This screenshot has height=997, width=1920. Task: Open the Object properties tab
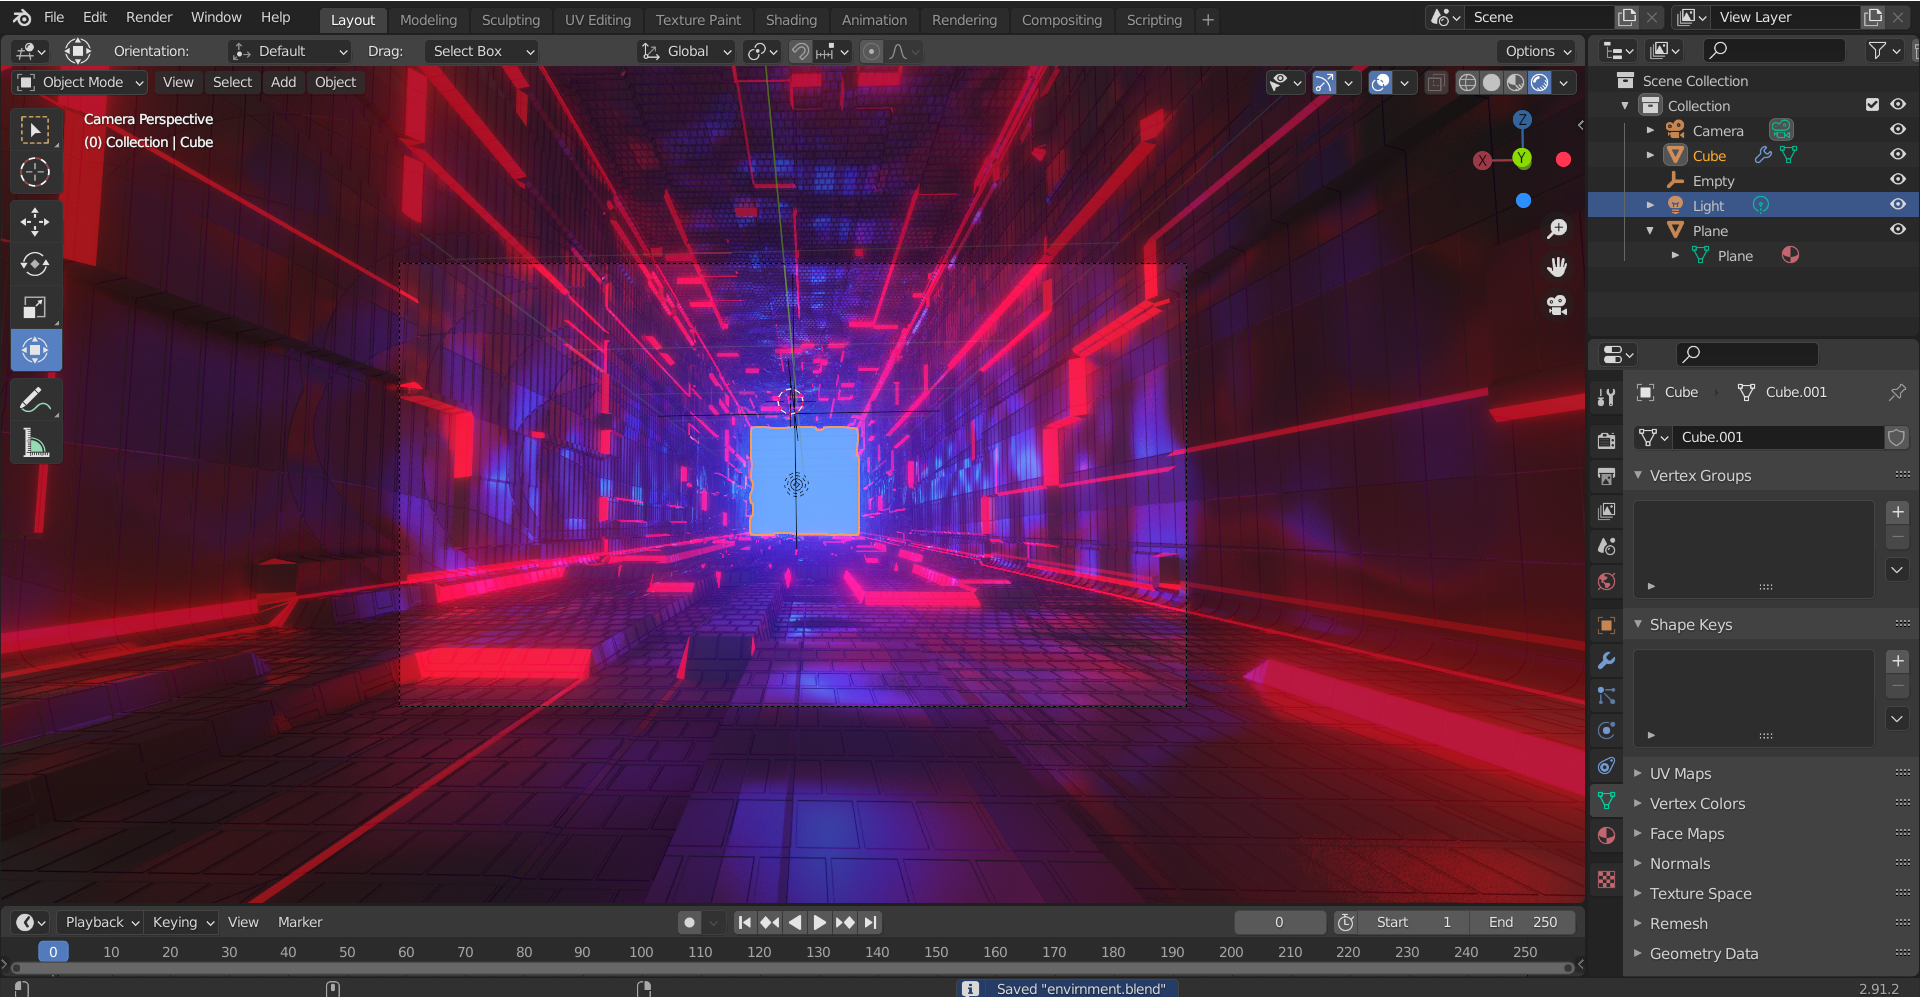coord(1606,625)
